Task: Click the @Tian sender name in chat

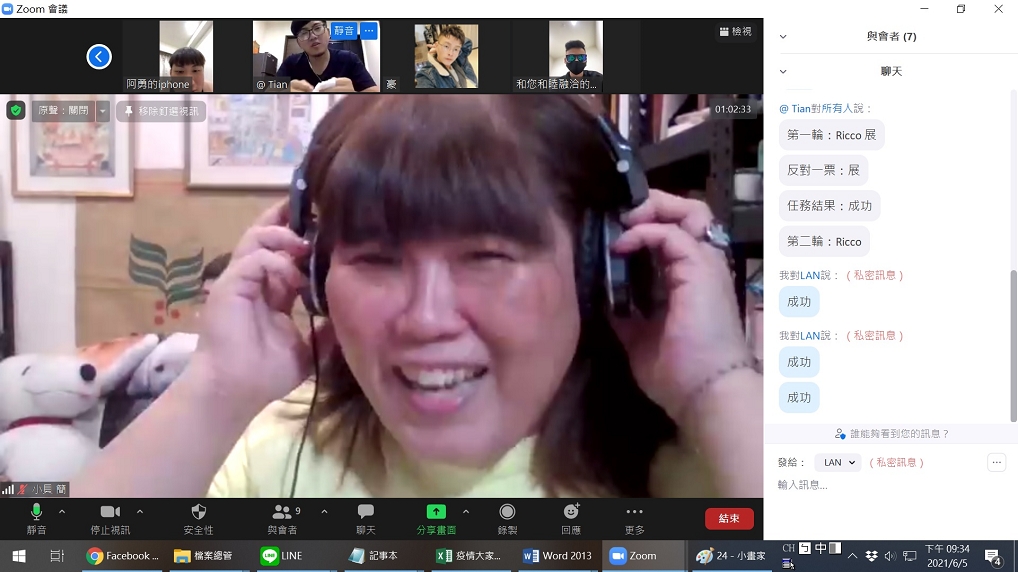Action: (x=795, y=108)
